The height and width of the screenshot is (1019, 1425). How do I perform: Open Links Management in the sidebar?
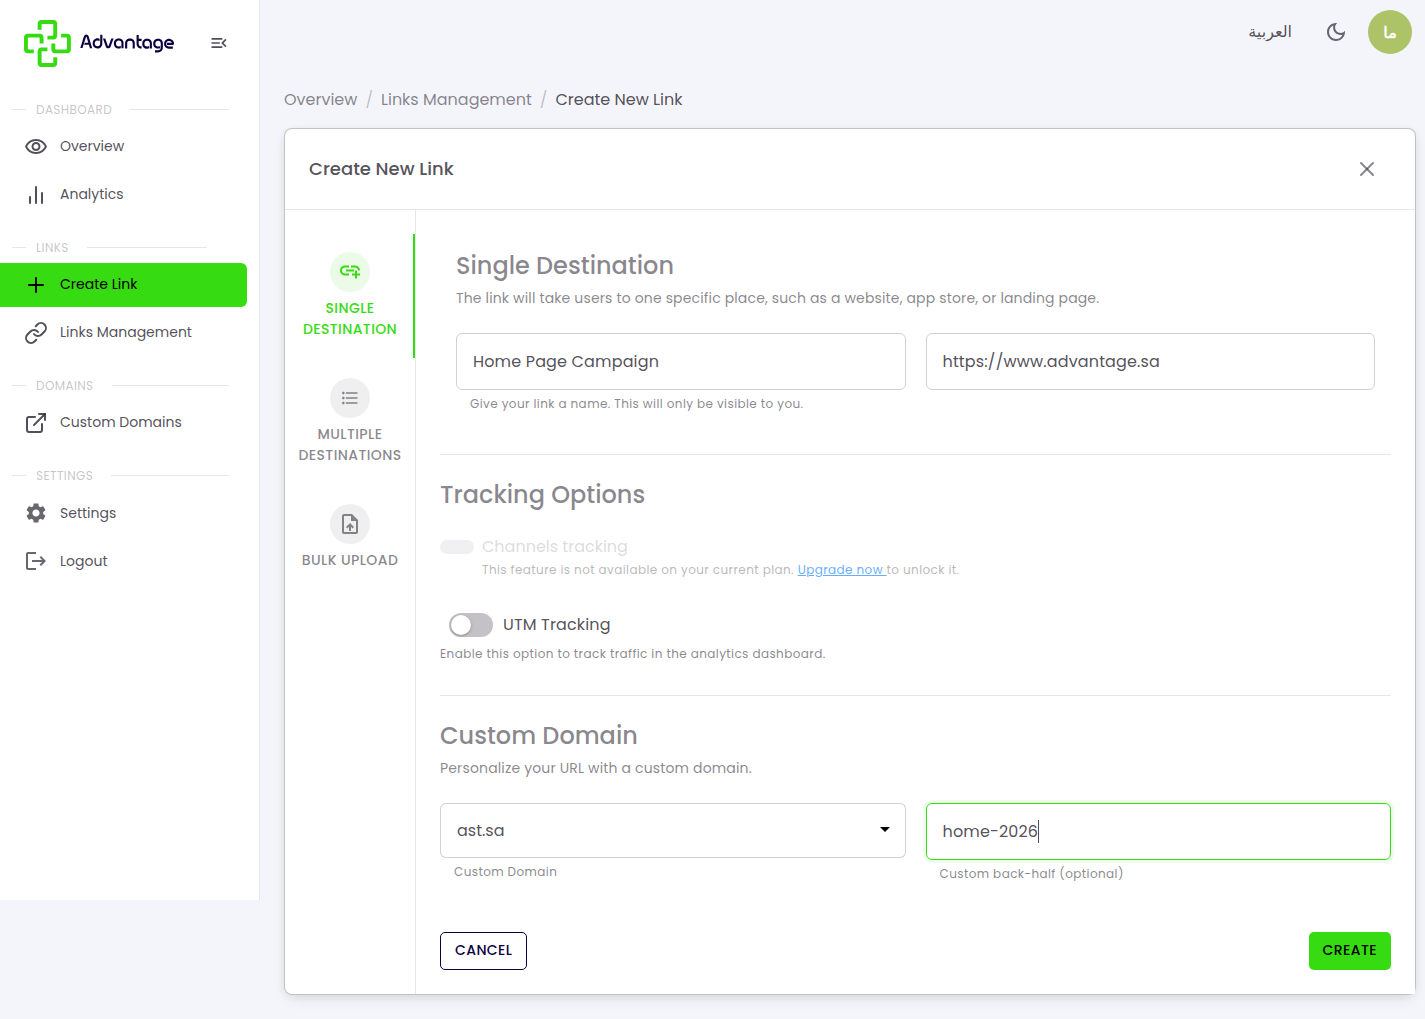[x=123, y=332]
